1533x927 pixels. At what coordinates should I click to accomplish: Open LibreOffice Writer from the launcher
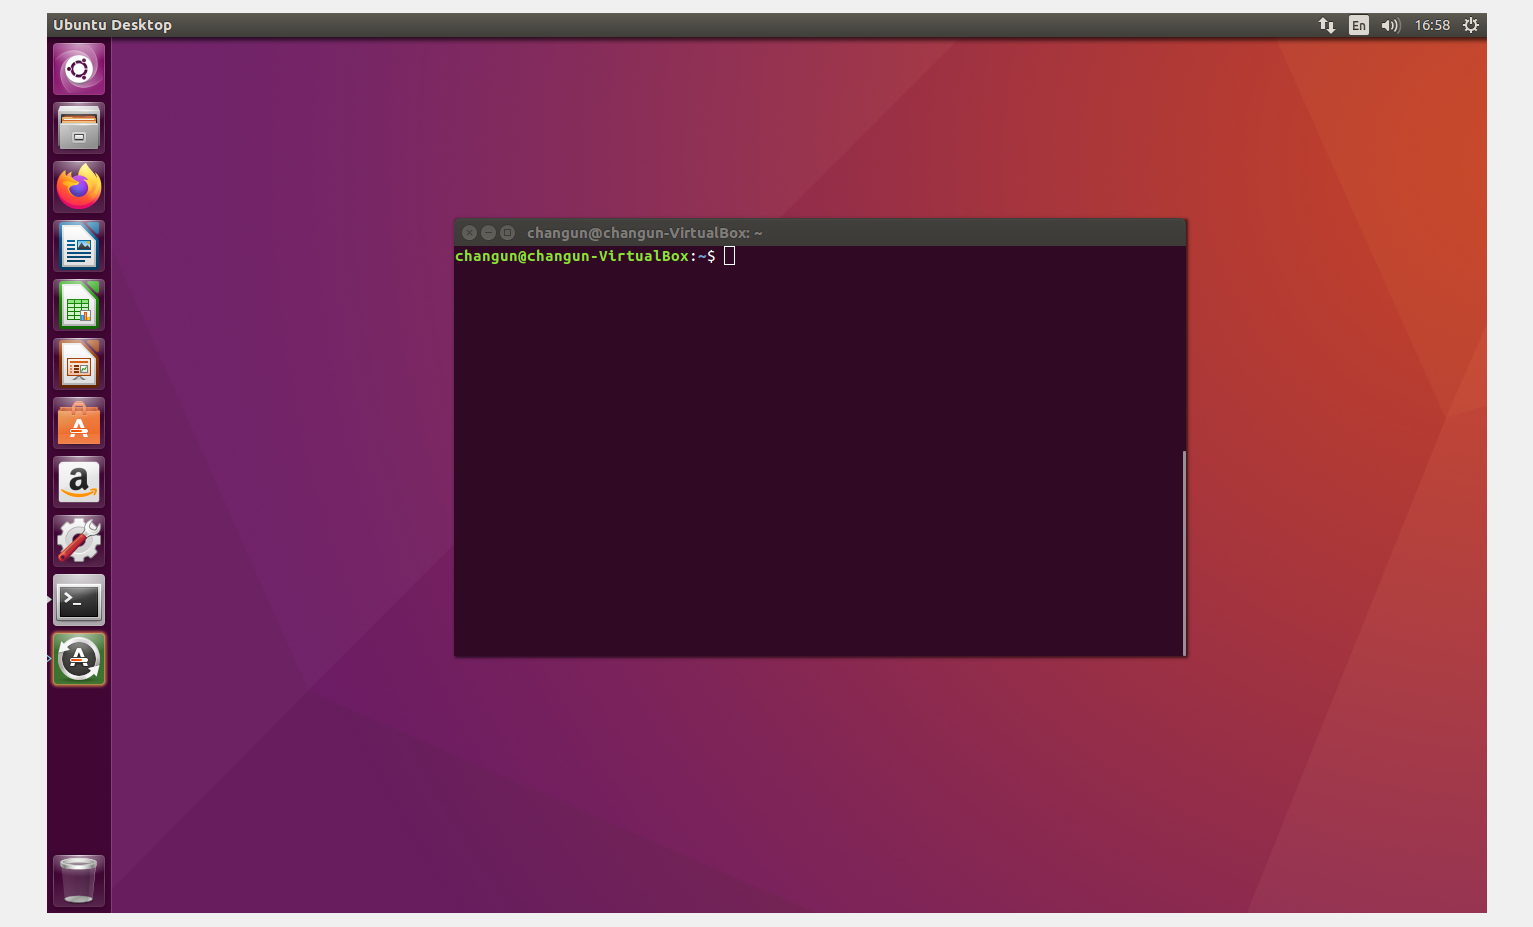[x=79, y=246]
